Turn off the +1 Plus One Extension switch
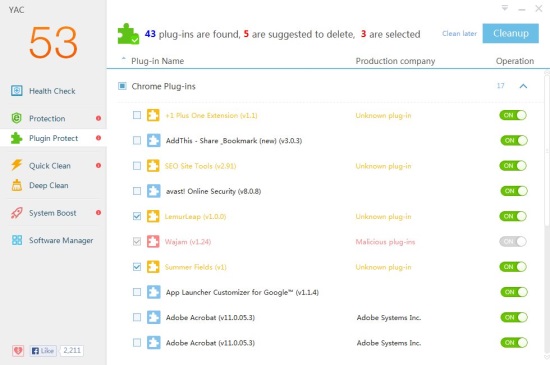 pos(513,115)
